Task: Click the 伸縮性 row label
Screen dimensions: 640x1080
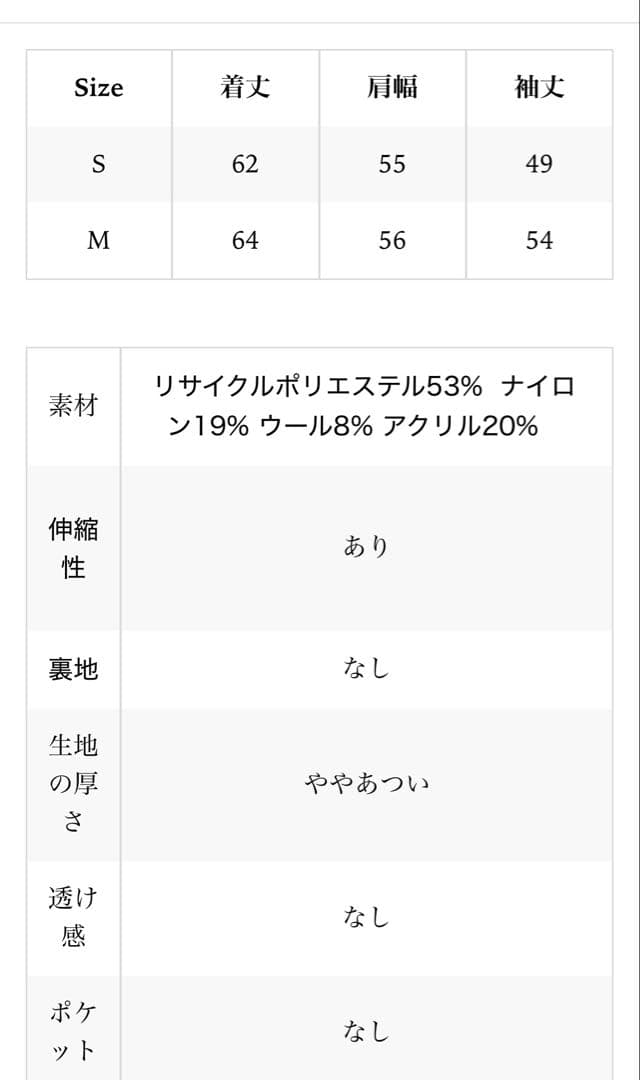Action: pyautogui.click(x=73, y=548)
